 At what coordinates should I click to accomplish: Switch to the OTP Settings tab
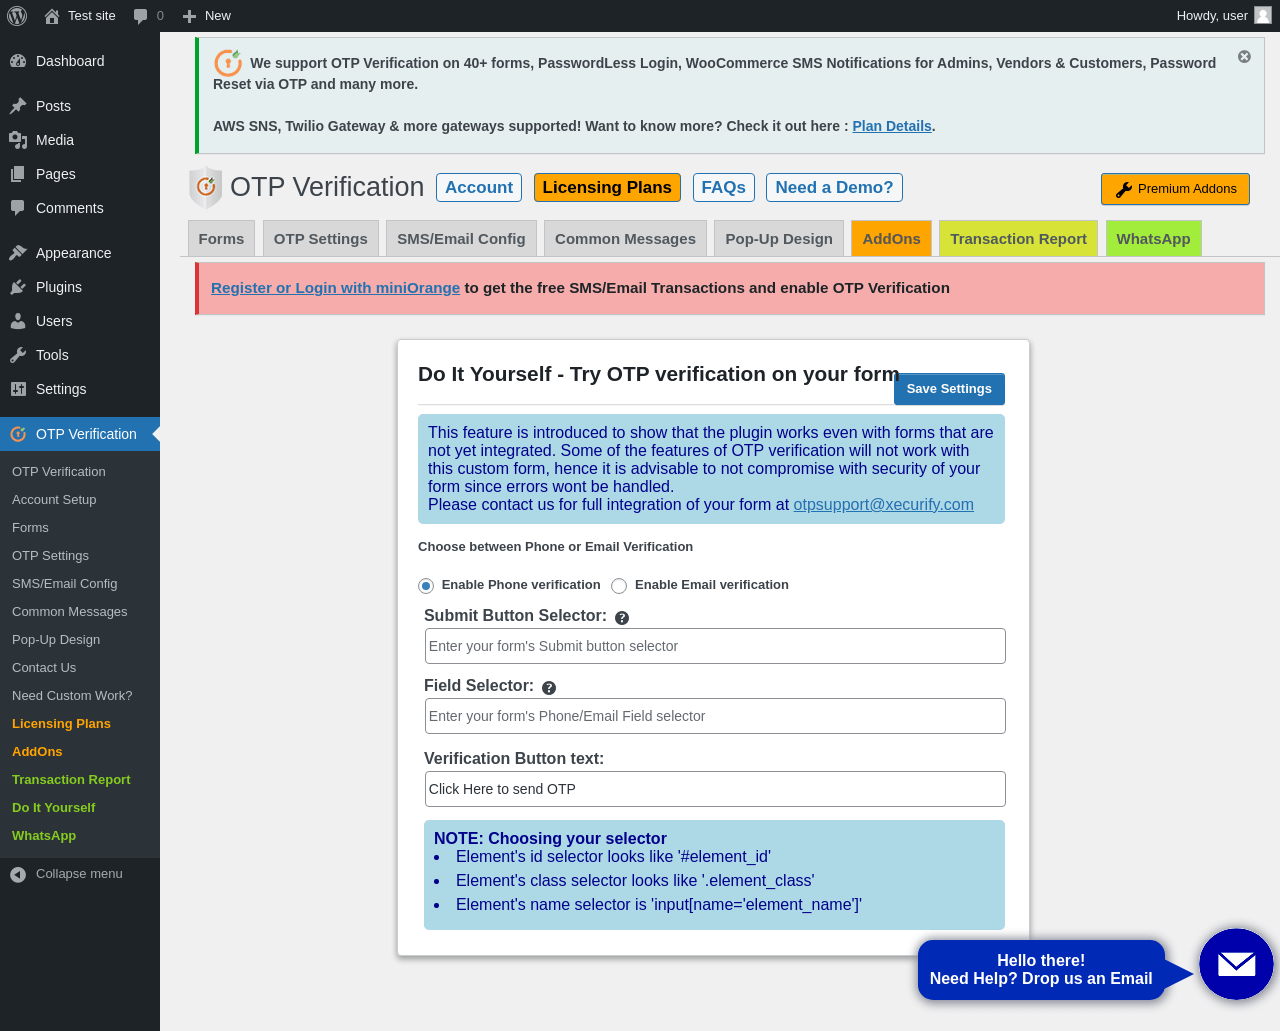click(x=321, y=239)
